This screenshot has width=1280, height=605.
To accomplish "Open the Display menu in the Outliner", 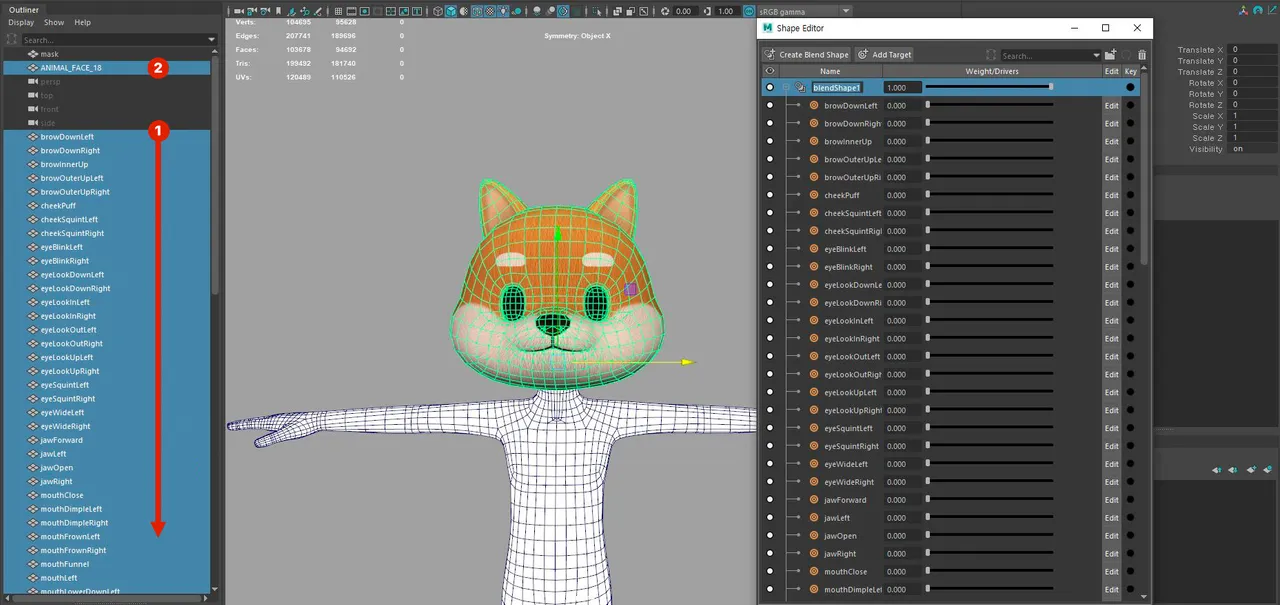I will (21, 22).
